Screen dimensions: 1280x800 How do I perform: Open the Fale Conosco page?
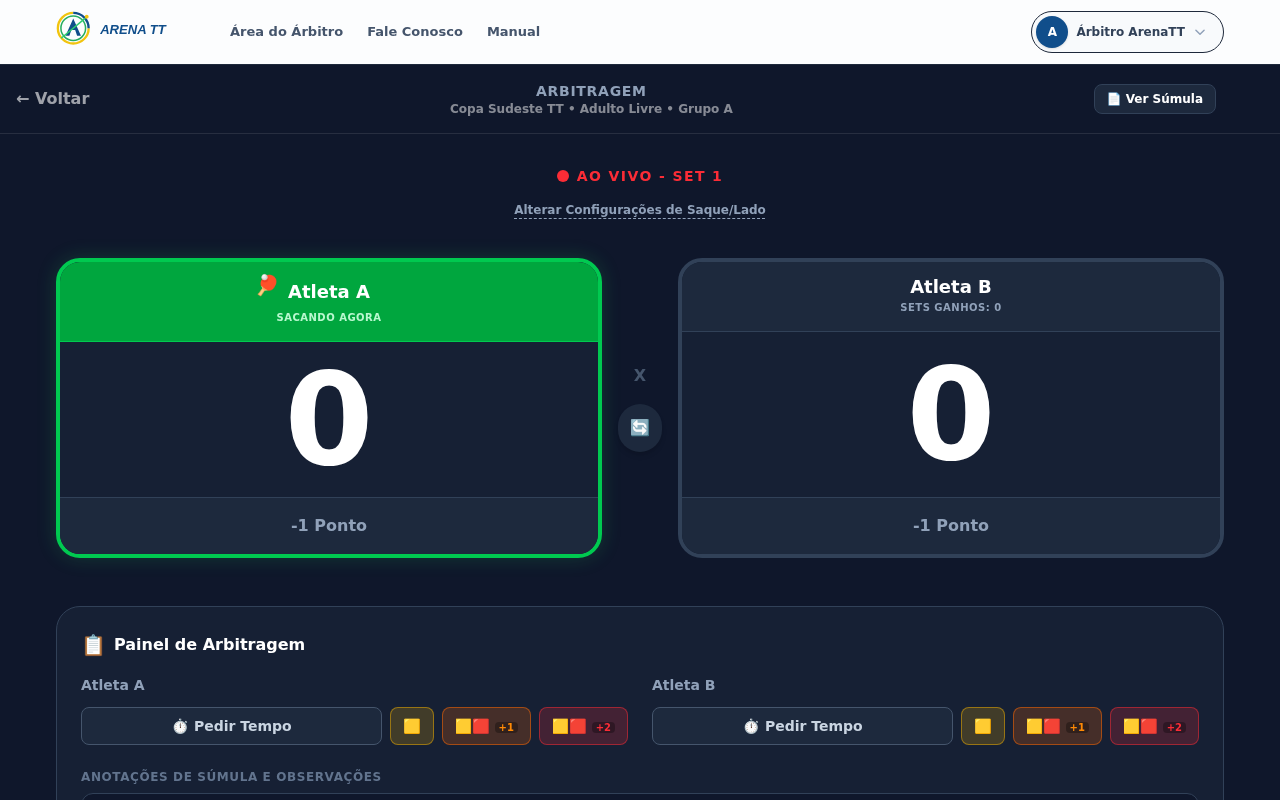(x=415, y=32)
